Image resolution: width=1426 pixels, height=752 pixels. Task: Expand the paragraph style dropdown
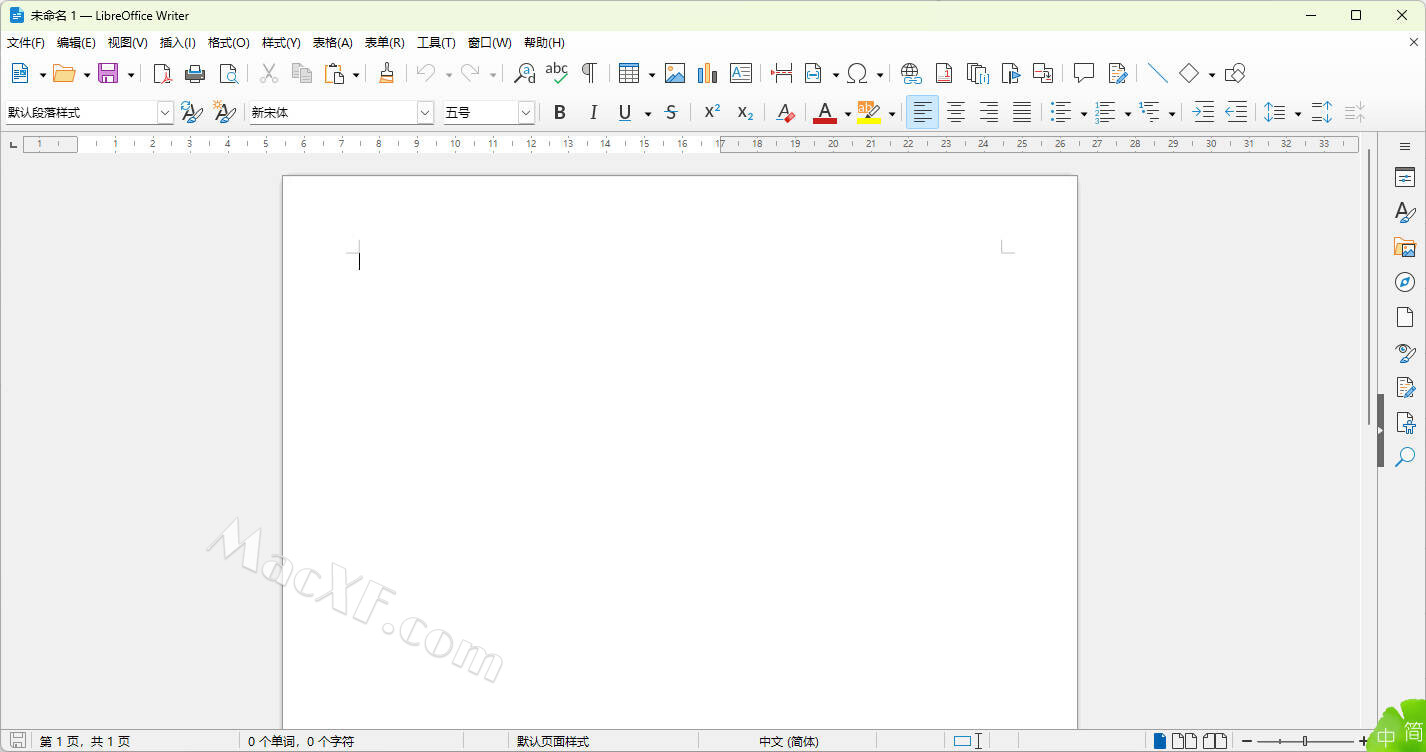coord(166,113)
